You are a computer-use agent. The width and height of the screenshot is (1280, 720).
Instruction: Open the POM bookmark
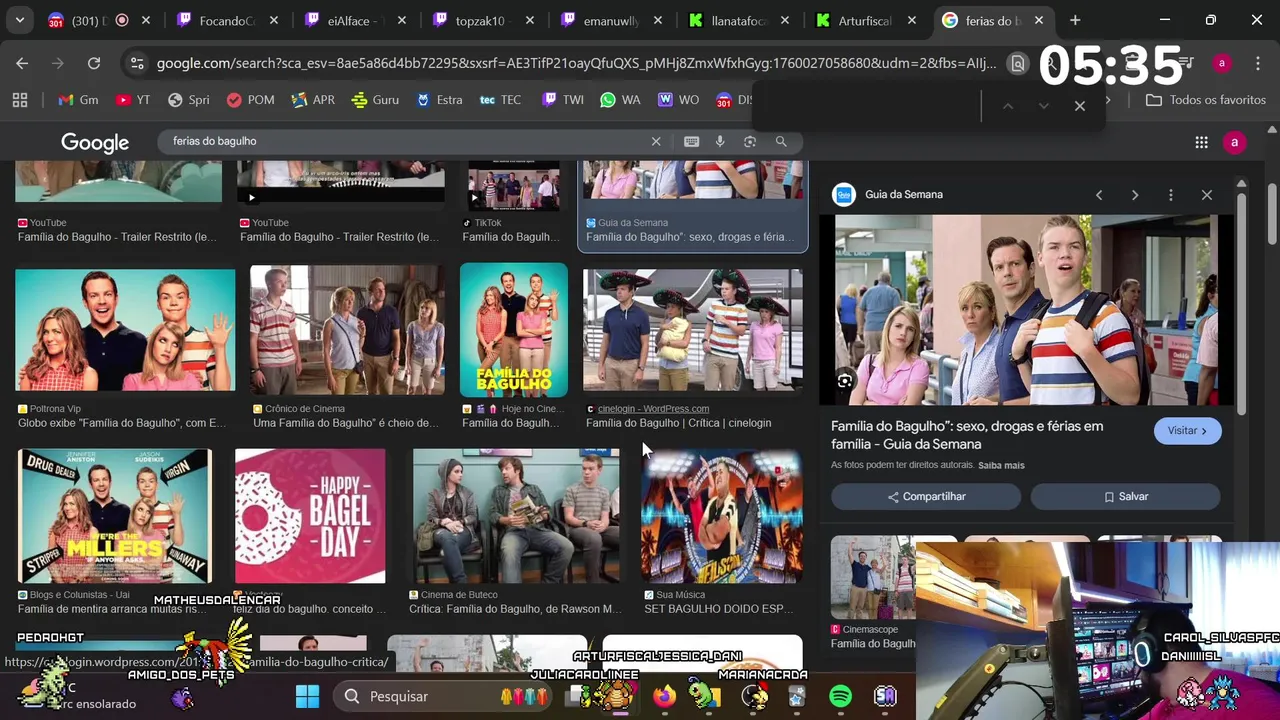[250, 100]
